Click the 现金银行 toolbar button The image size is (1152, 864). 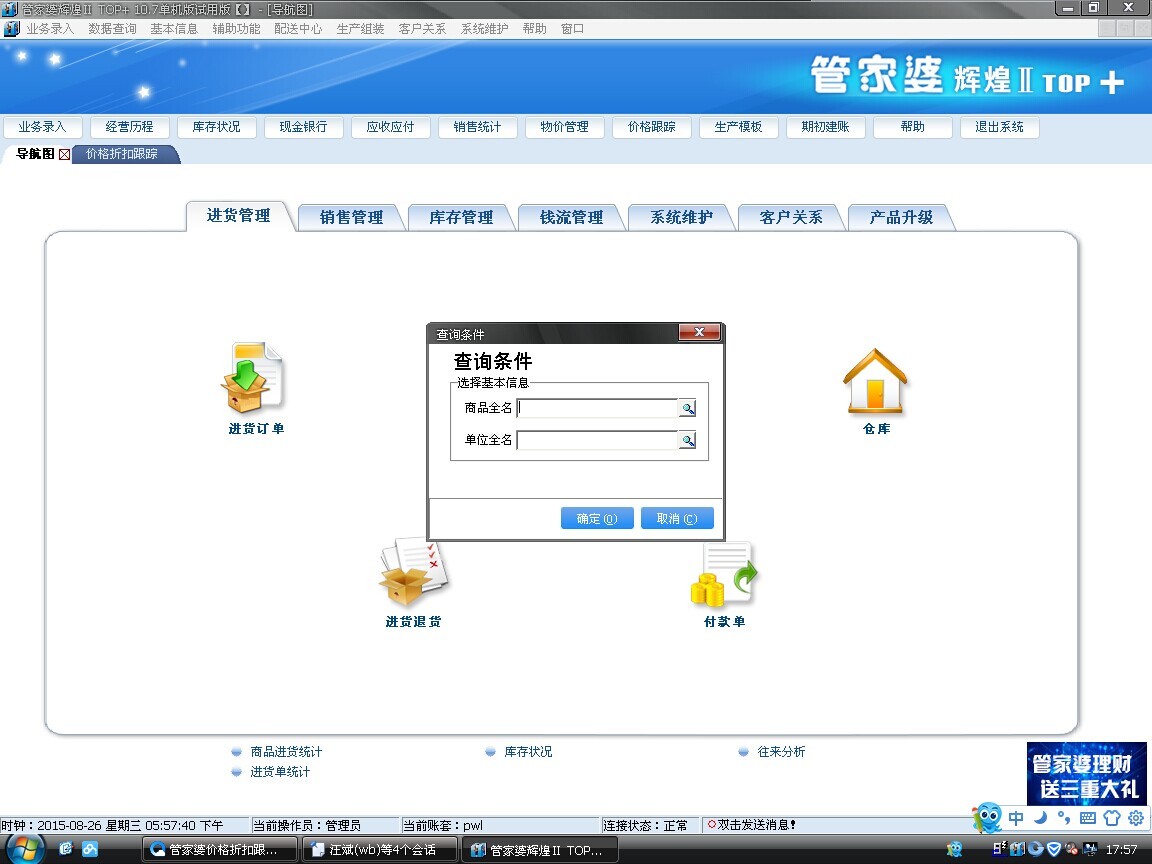(303, 127)
